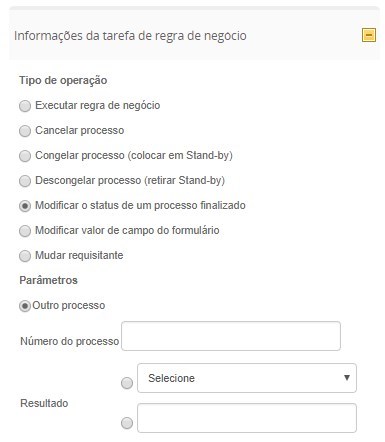Click the 'Parâmetros' section heading
385x442 pixels.
[48, 280]
